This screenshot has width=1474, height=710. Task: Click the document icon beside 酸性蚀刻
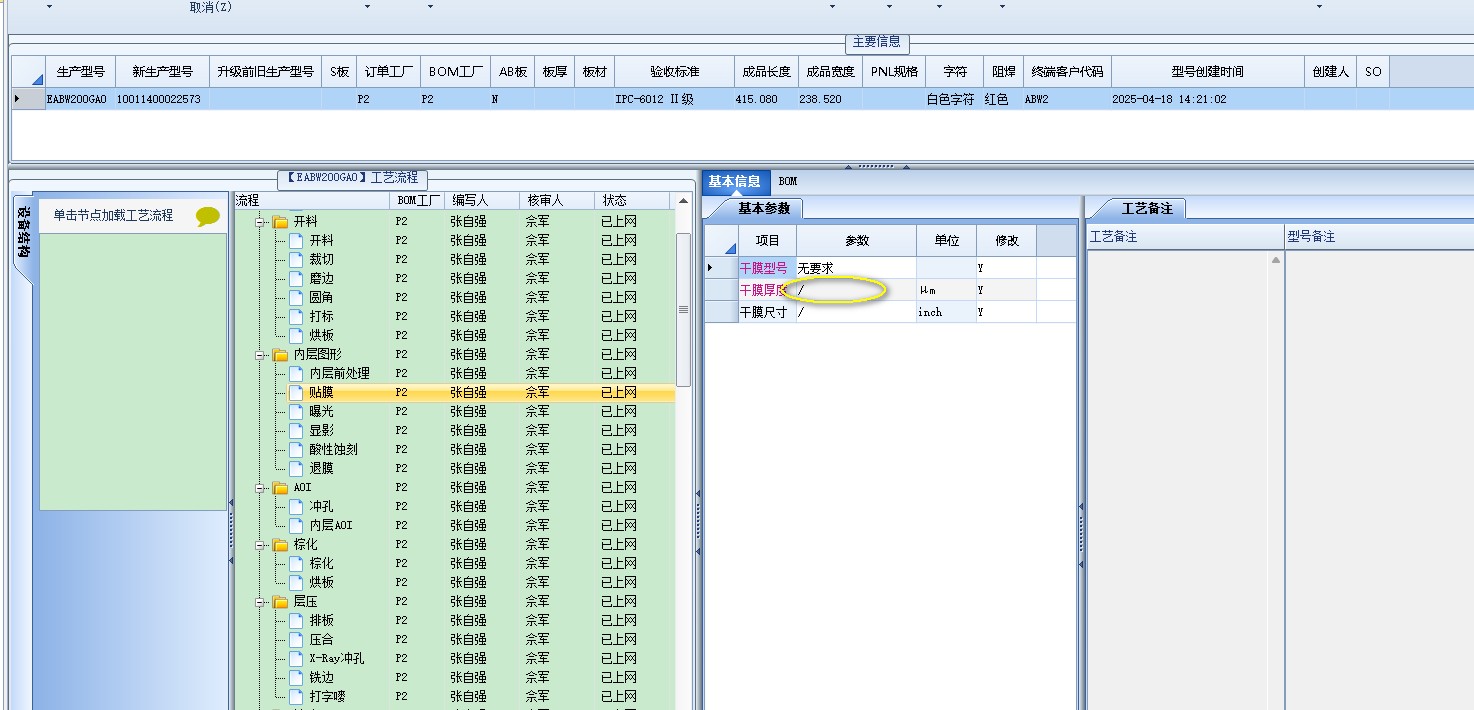pyautogui.click(x=296, y=449)
